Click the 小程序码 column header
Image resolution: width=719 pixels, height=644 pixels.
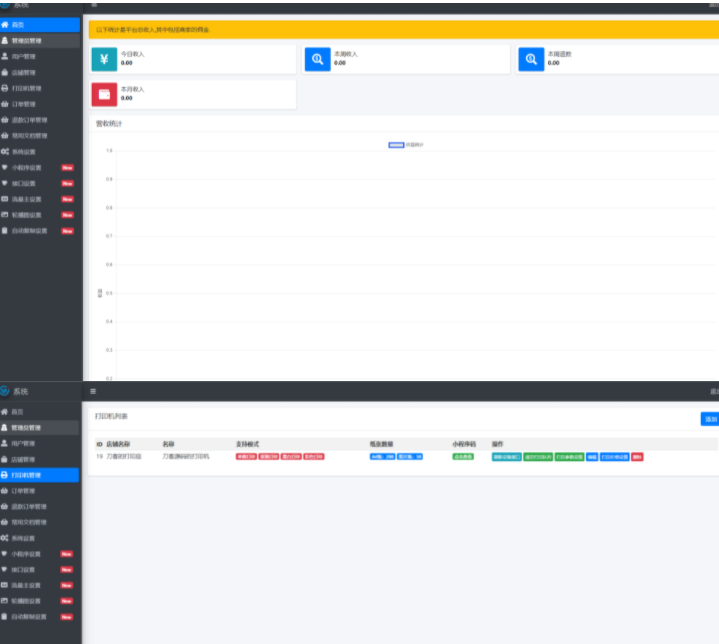pos(464,444)
